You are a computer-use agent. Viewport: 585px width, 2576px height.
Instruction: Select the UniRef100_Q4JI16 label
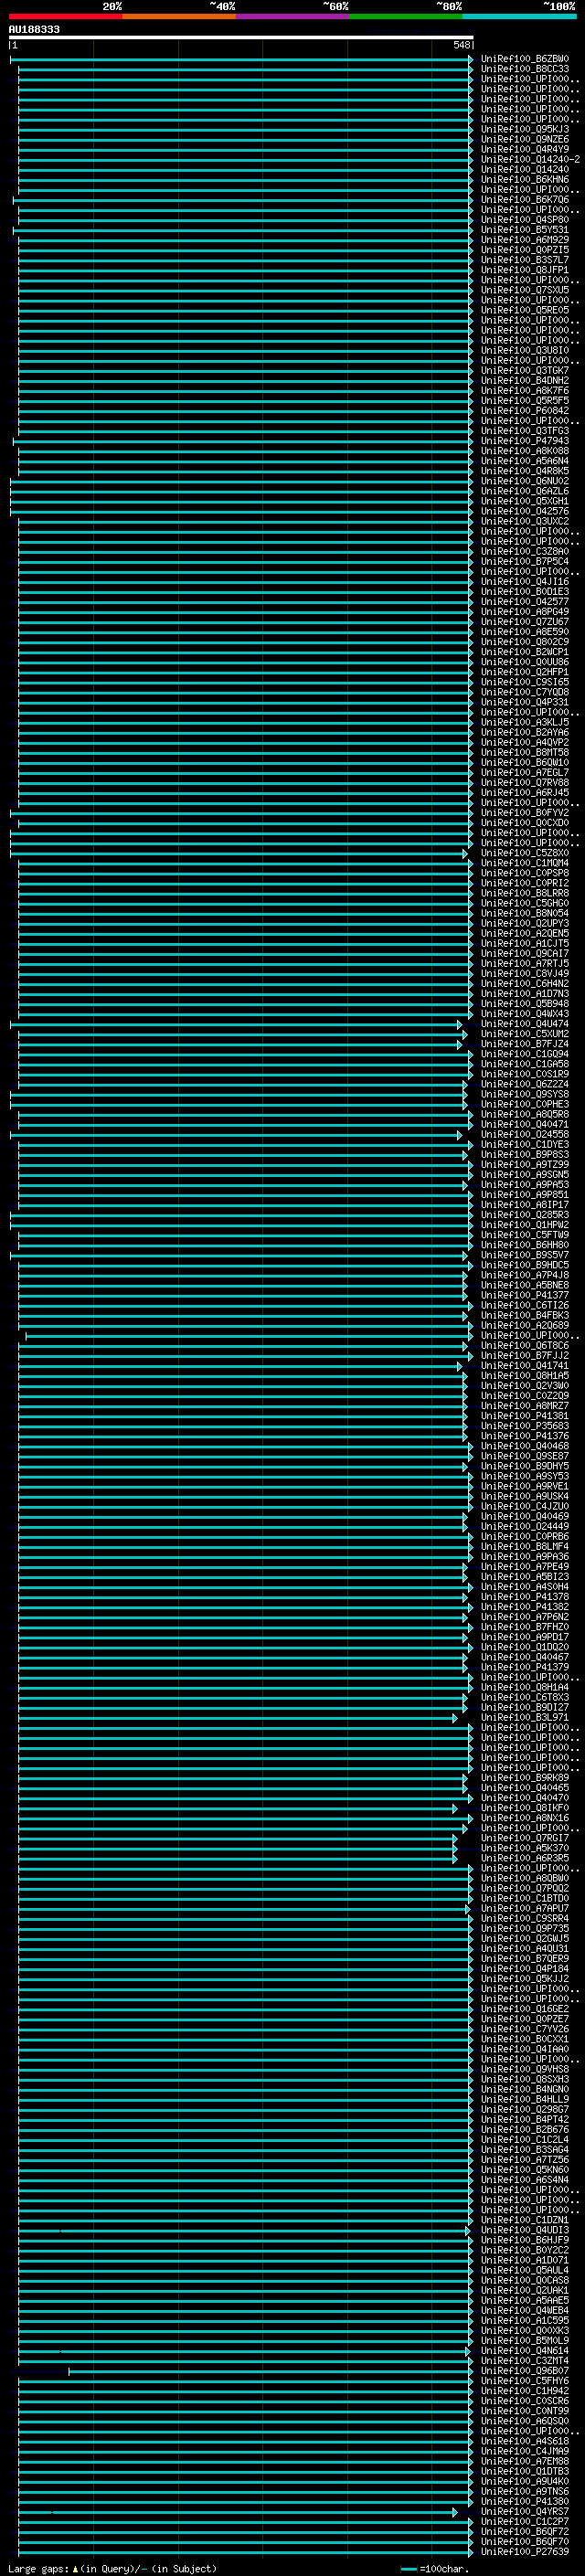point(524,582)
